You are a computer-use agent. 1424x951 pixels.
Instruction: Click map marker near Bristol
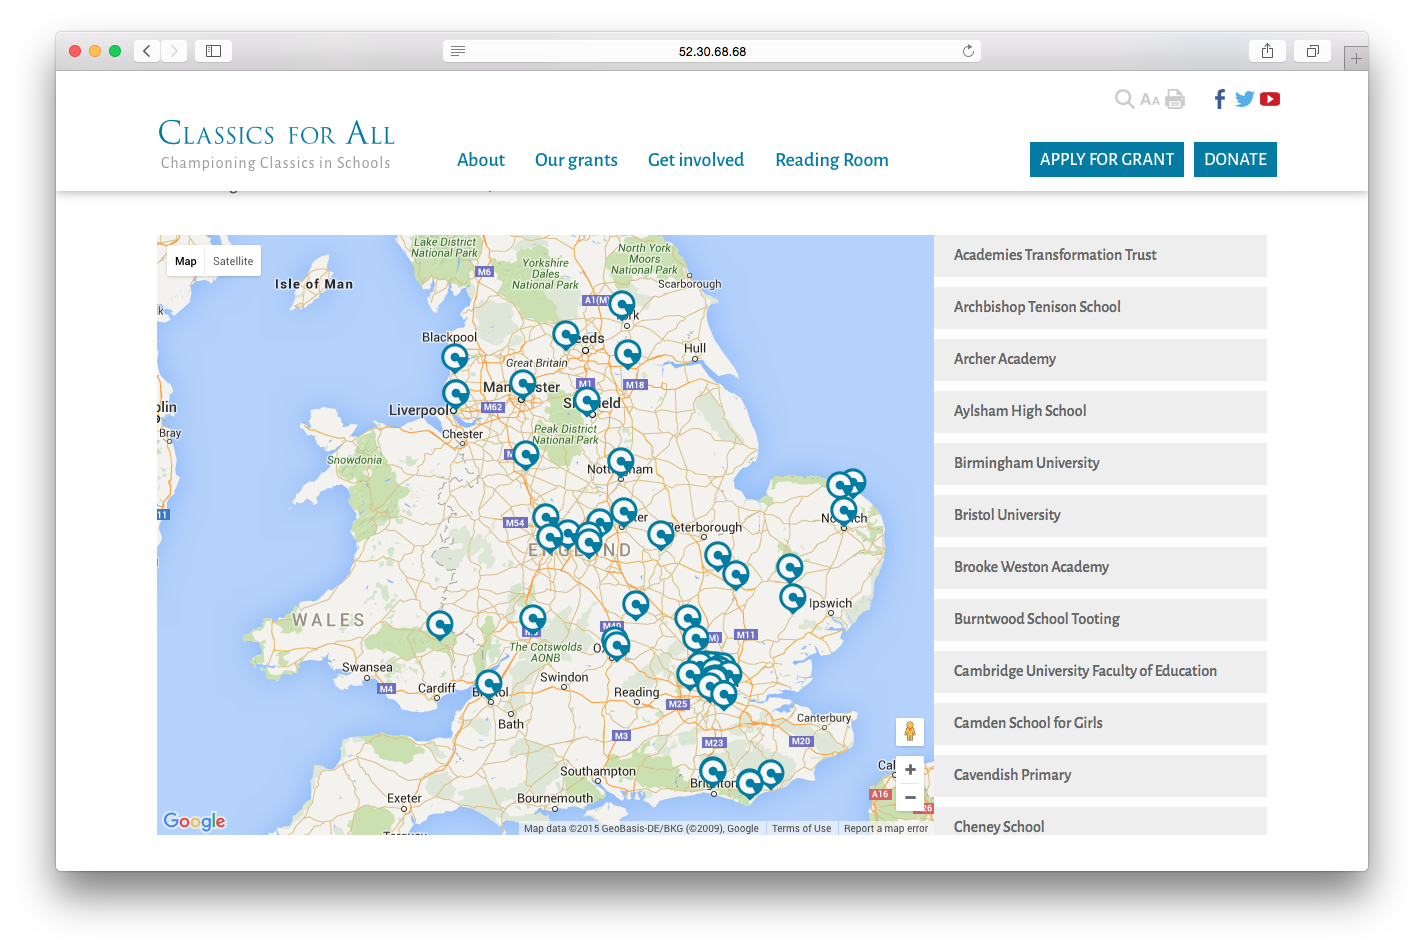[x=489, y=684]
